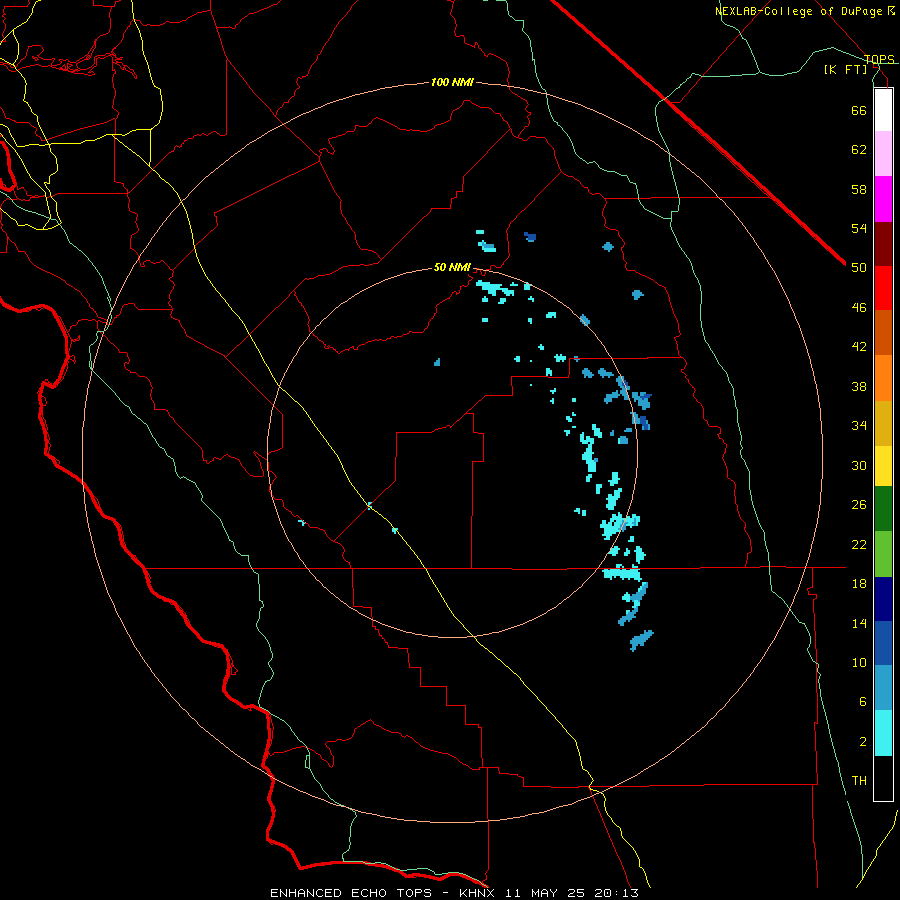Click the "26" legend value
Viewport: 900px width, 900px height.
(x=859, y=505)
